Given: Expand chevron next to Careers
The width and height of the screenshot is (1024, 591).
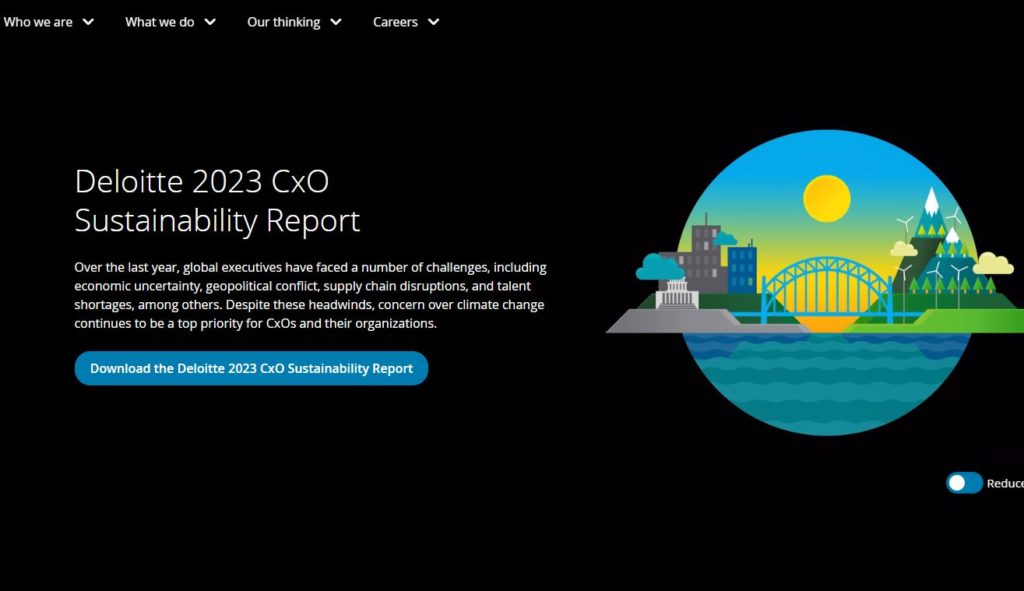Looking at the screenshot, I should coord(433,22).
